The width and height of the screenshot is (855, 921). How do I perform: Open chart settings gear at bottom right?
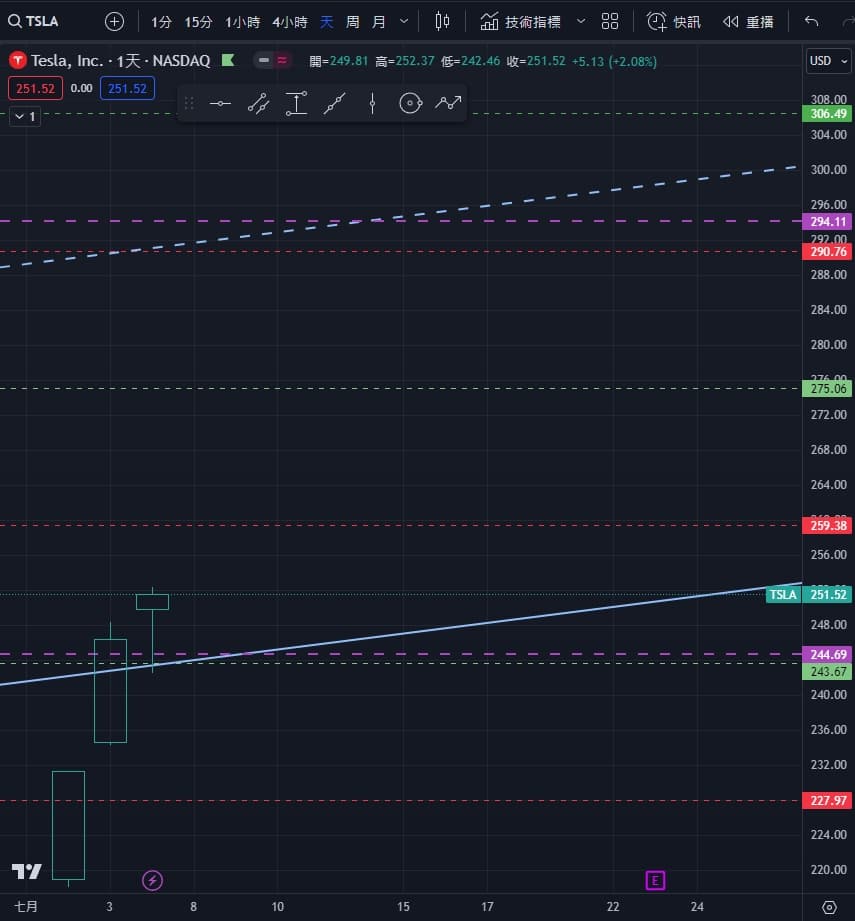[x=829, y=907]
